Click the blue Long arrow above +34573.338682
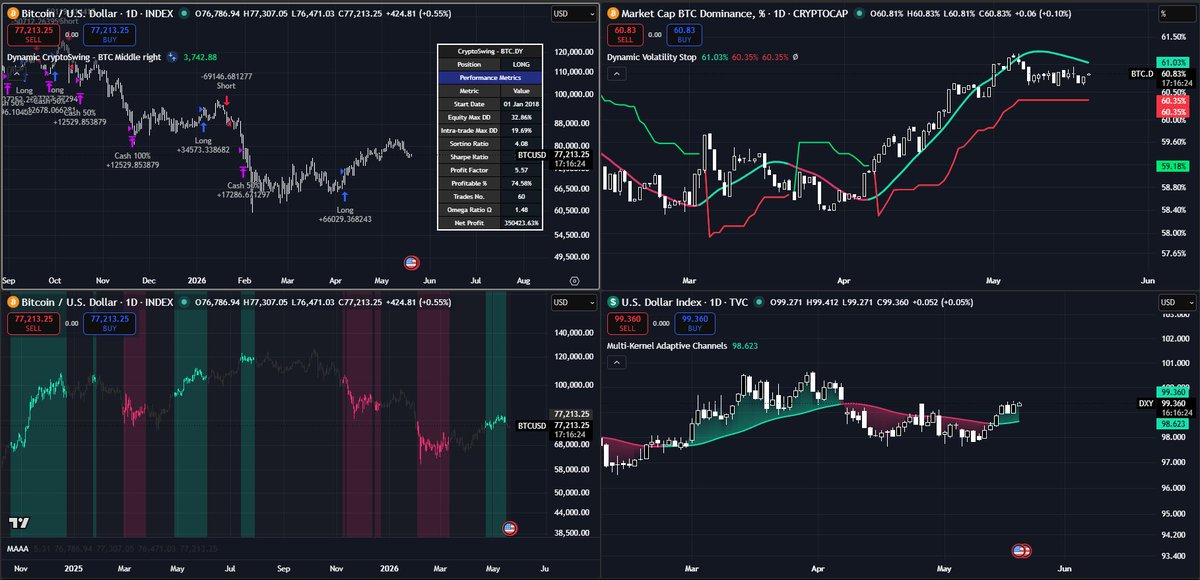 (203, 126)
